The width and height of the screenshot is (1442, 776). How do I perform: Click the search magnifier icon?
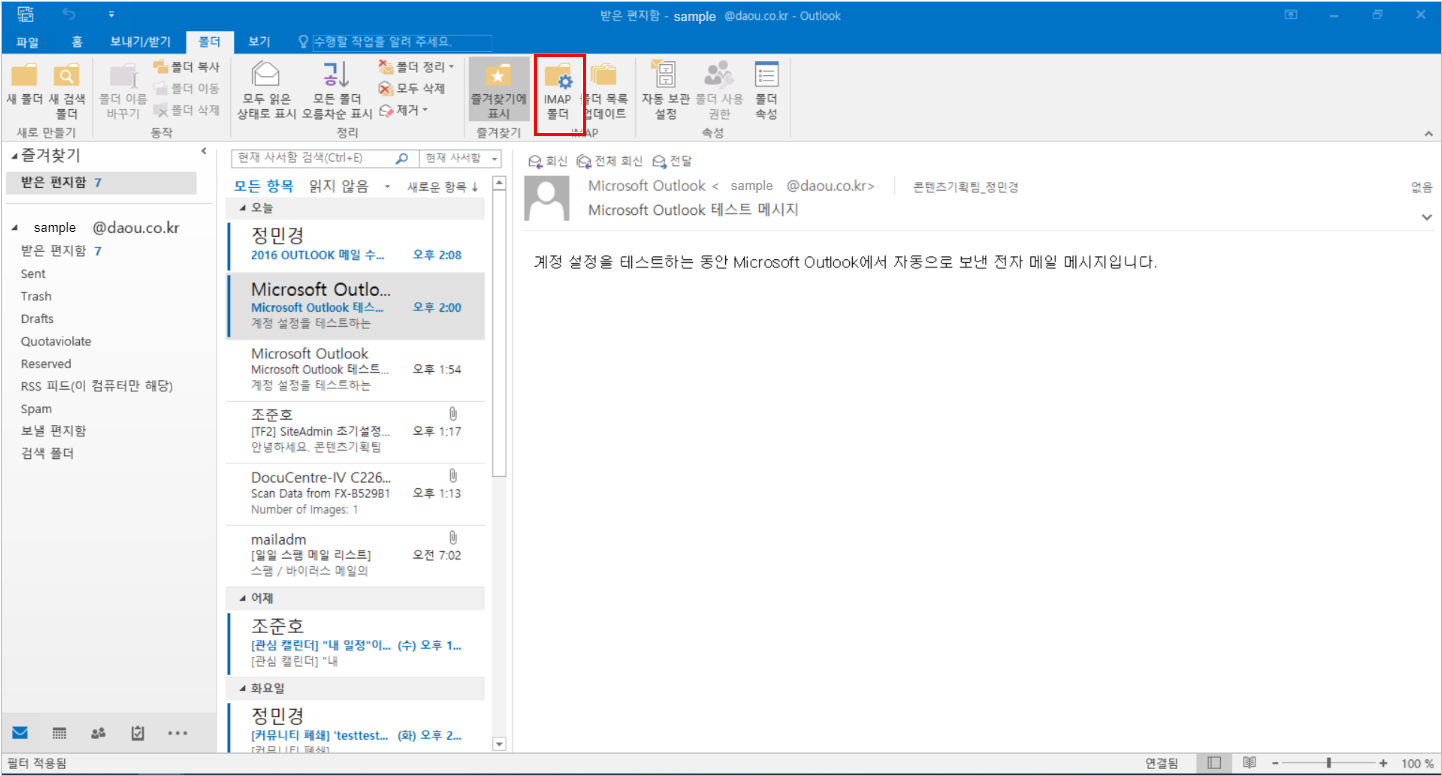402,158
